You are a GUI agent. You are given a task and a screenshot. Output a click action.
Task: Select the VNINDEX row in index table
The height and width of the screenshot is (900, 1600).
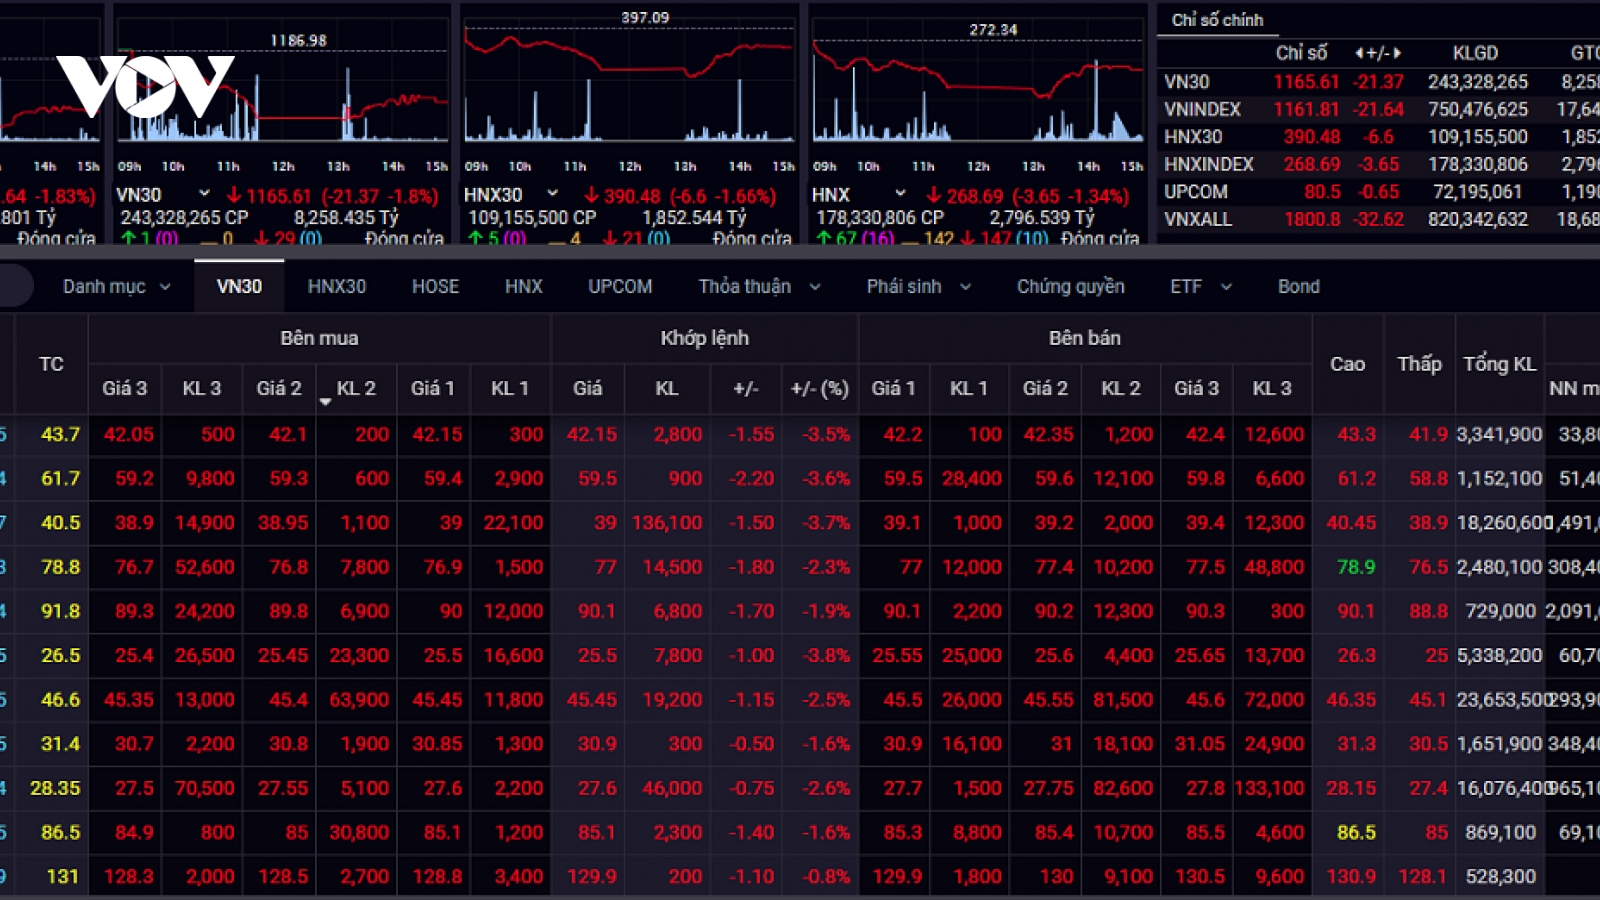click(x=1379, y=109)
